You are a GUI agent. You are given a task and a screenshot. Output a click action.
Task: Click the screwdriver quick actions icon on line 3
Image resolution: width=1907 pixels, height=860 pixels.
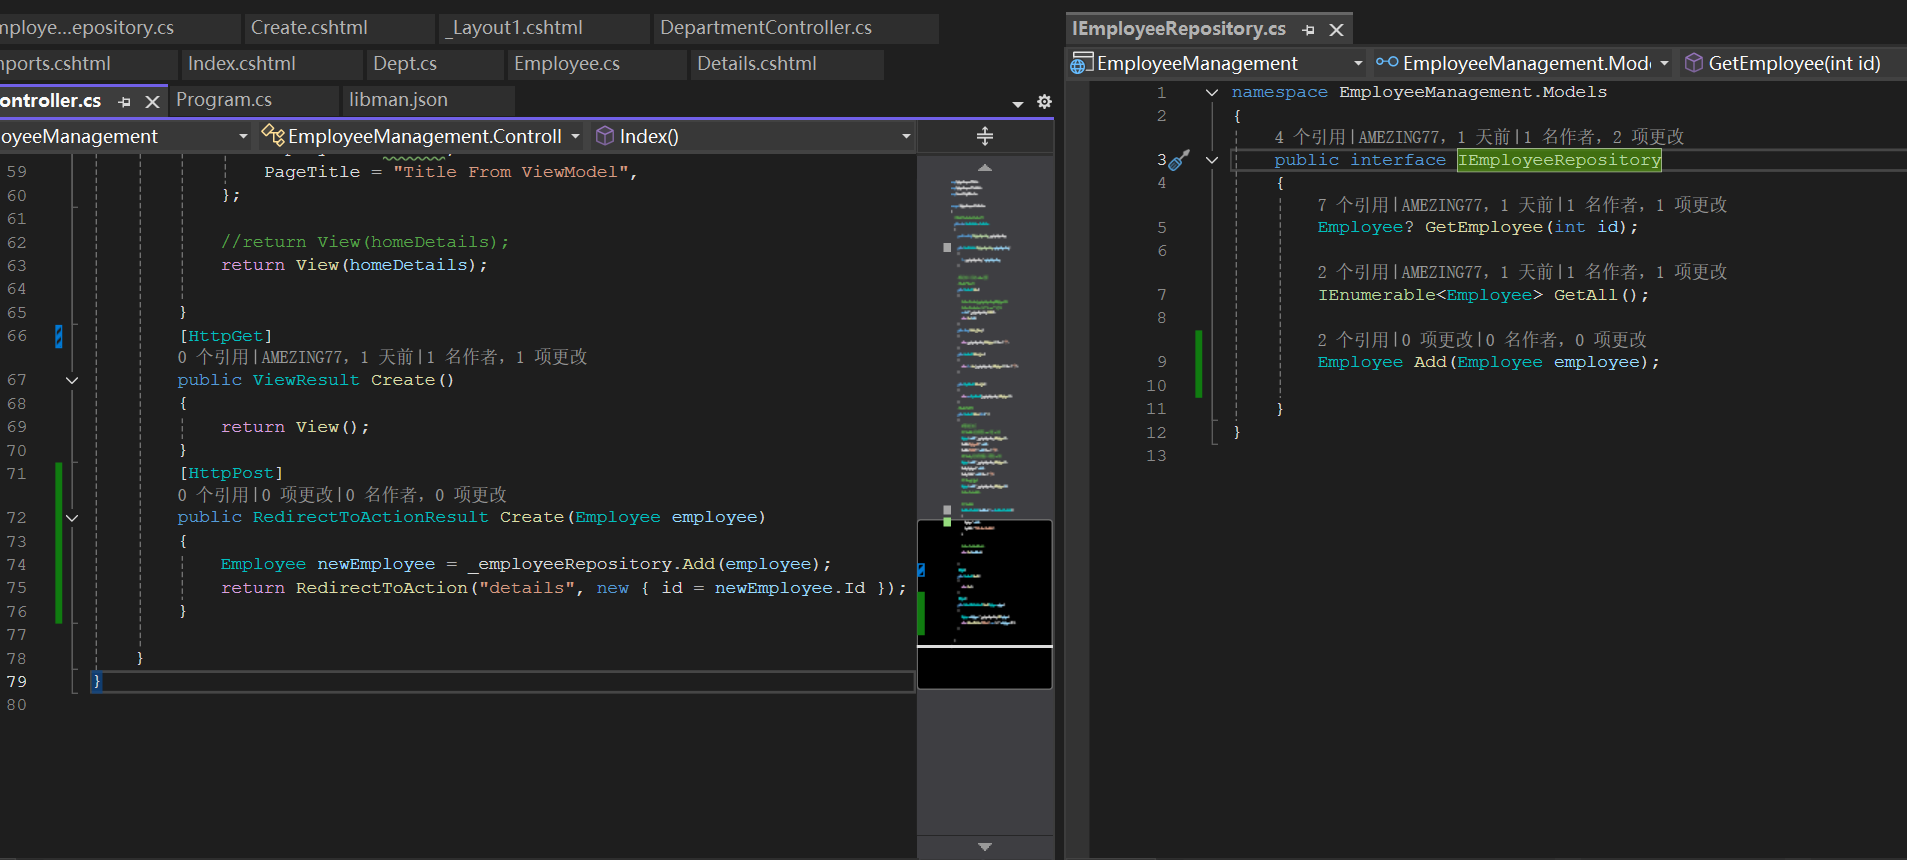pos(1179,160)
